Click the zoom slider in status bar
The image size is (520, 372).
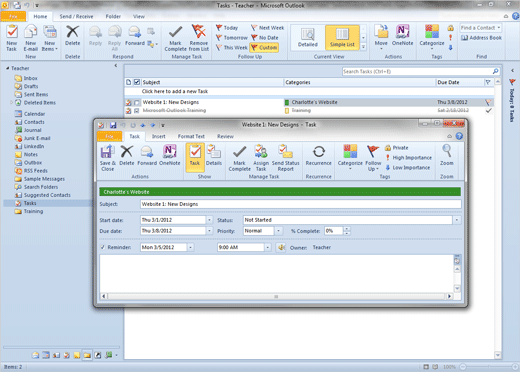tap(489, 367)
